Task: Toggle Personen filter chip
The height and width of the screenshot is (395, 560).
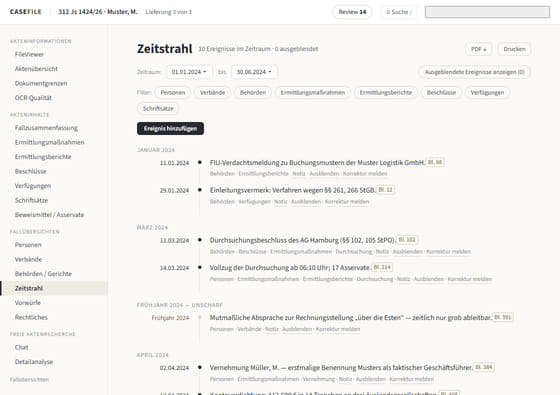Action: tap(173, 92)
